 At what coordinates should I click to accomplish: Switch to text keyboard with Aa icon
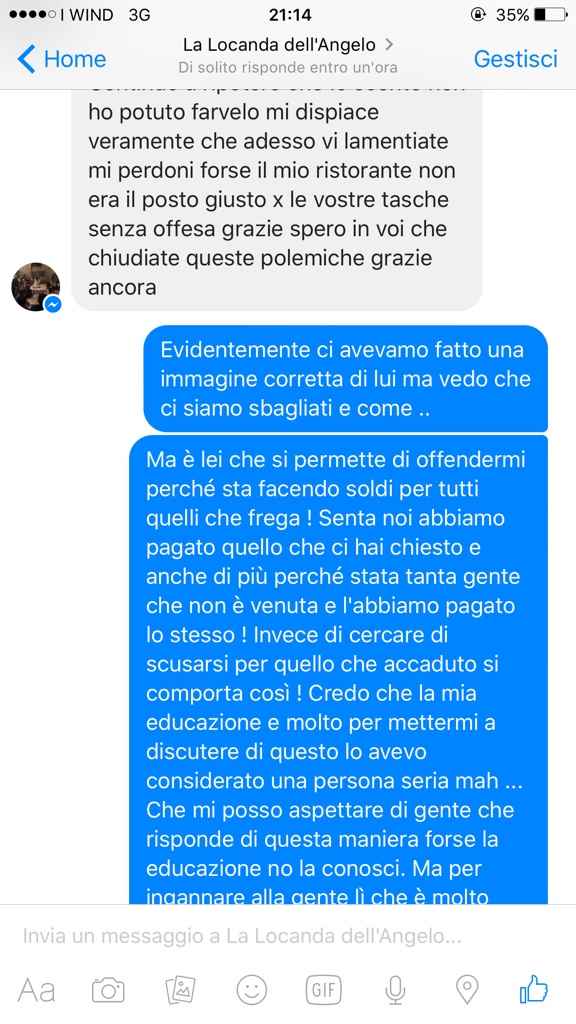click(36, 991)
